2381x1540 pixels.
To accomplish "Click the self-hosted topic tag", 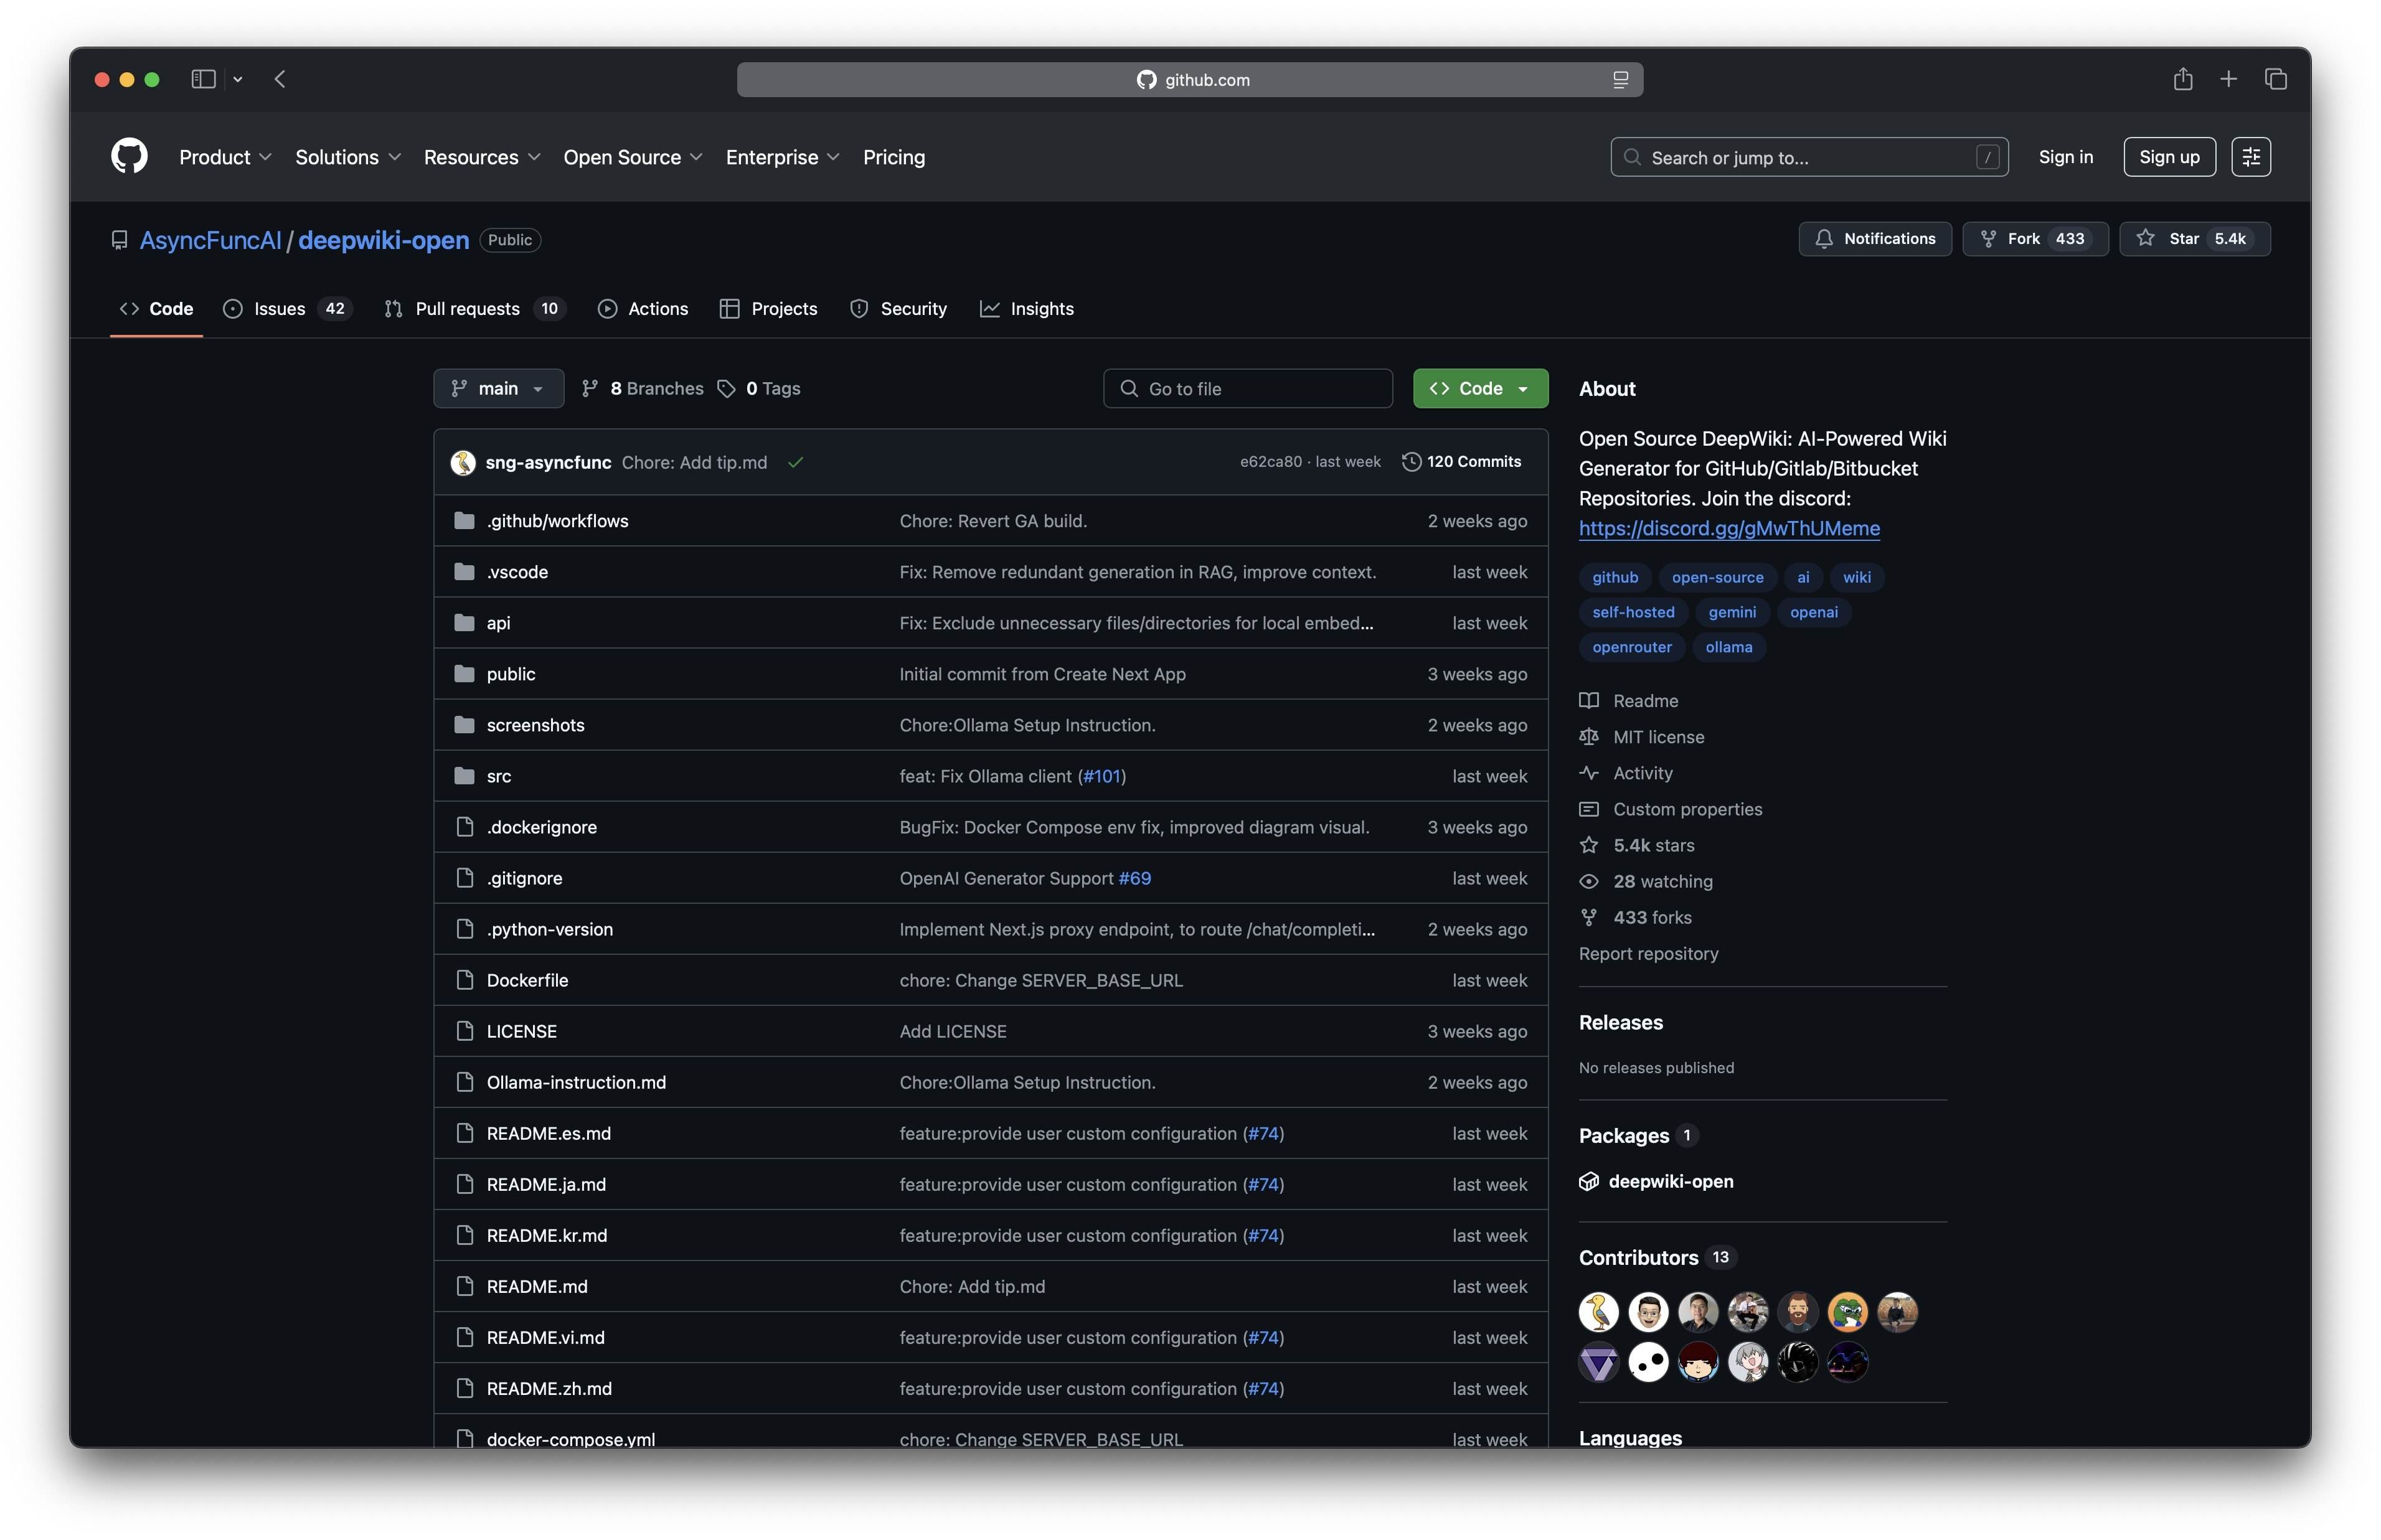I will click(1633, 612).
